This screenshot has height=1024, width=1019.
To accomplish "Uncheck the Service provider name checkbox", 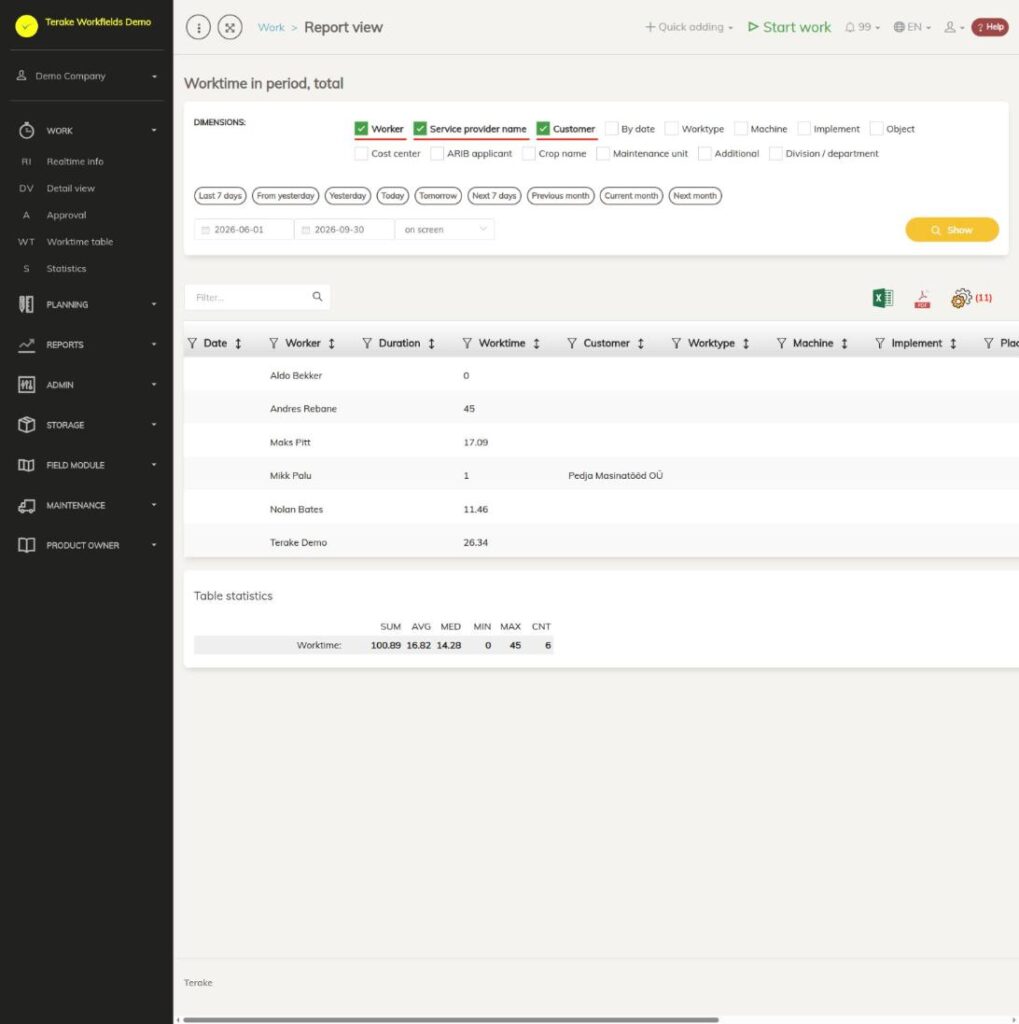I will 420,129.
